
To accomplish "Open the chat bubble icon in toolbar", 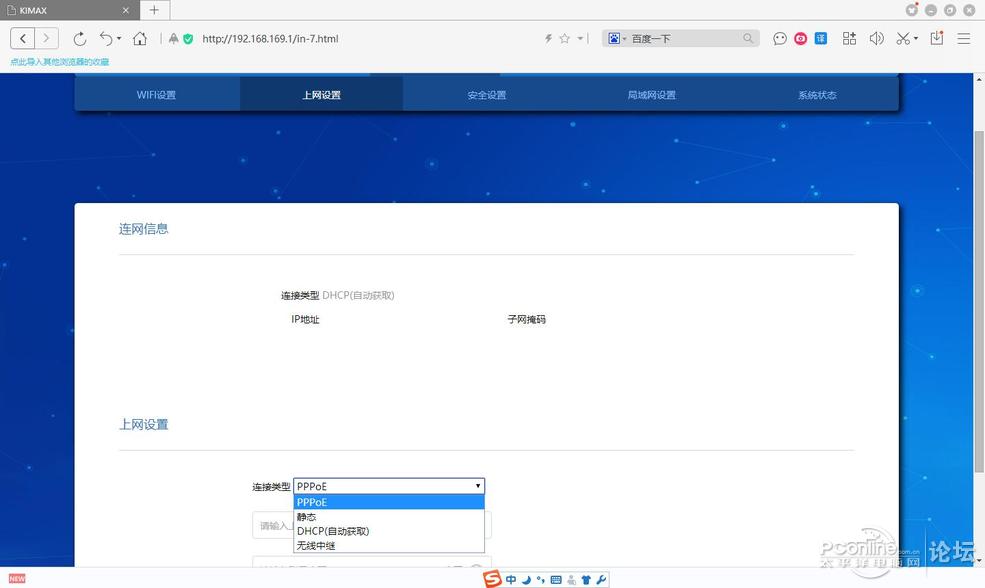I will 780,38.
